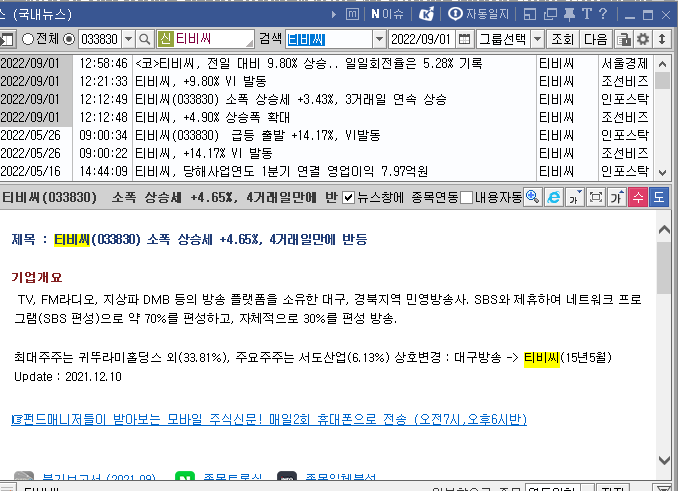Select news '티비씨, +14.17% VI 발동'
Viewport: 678px width, 491px height.
[204, 153]
